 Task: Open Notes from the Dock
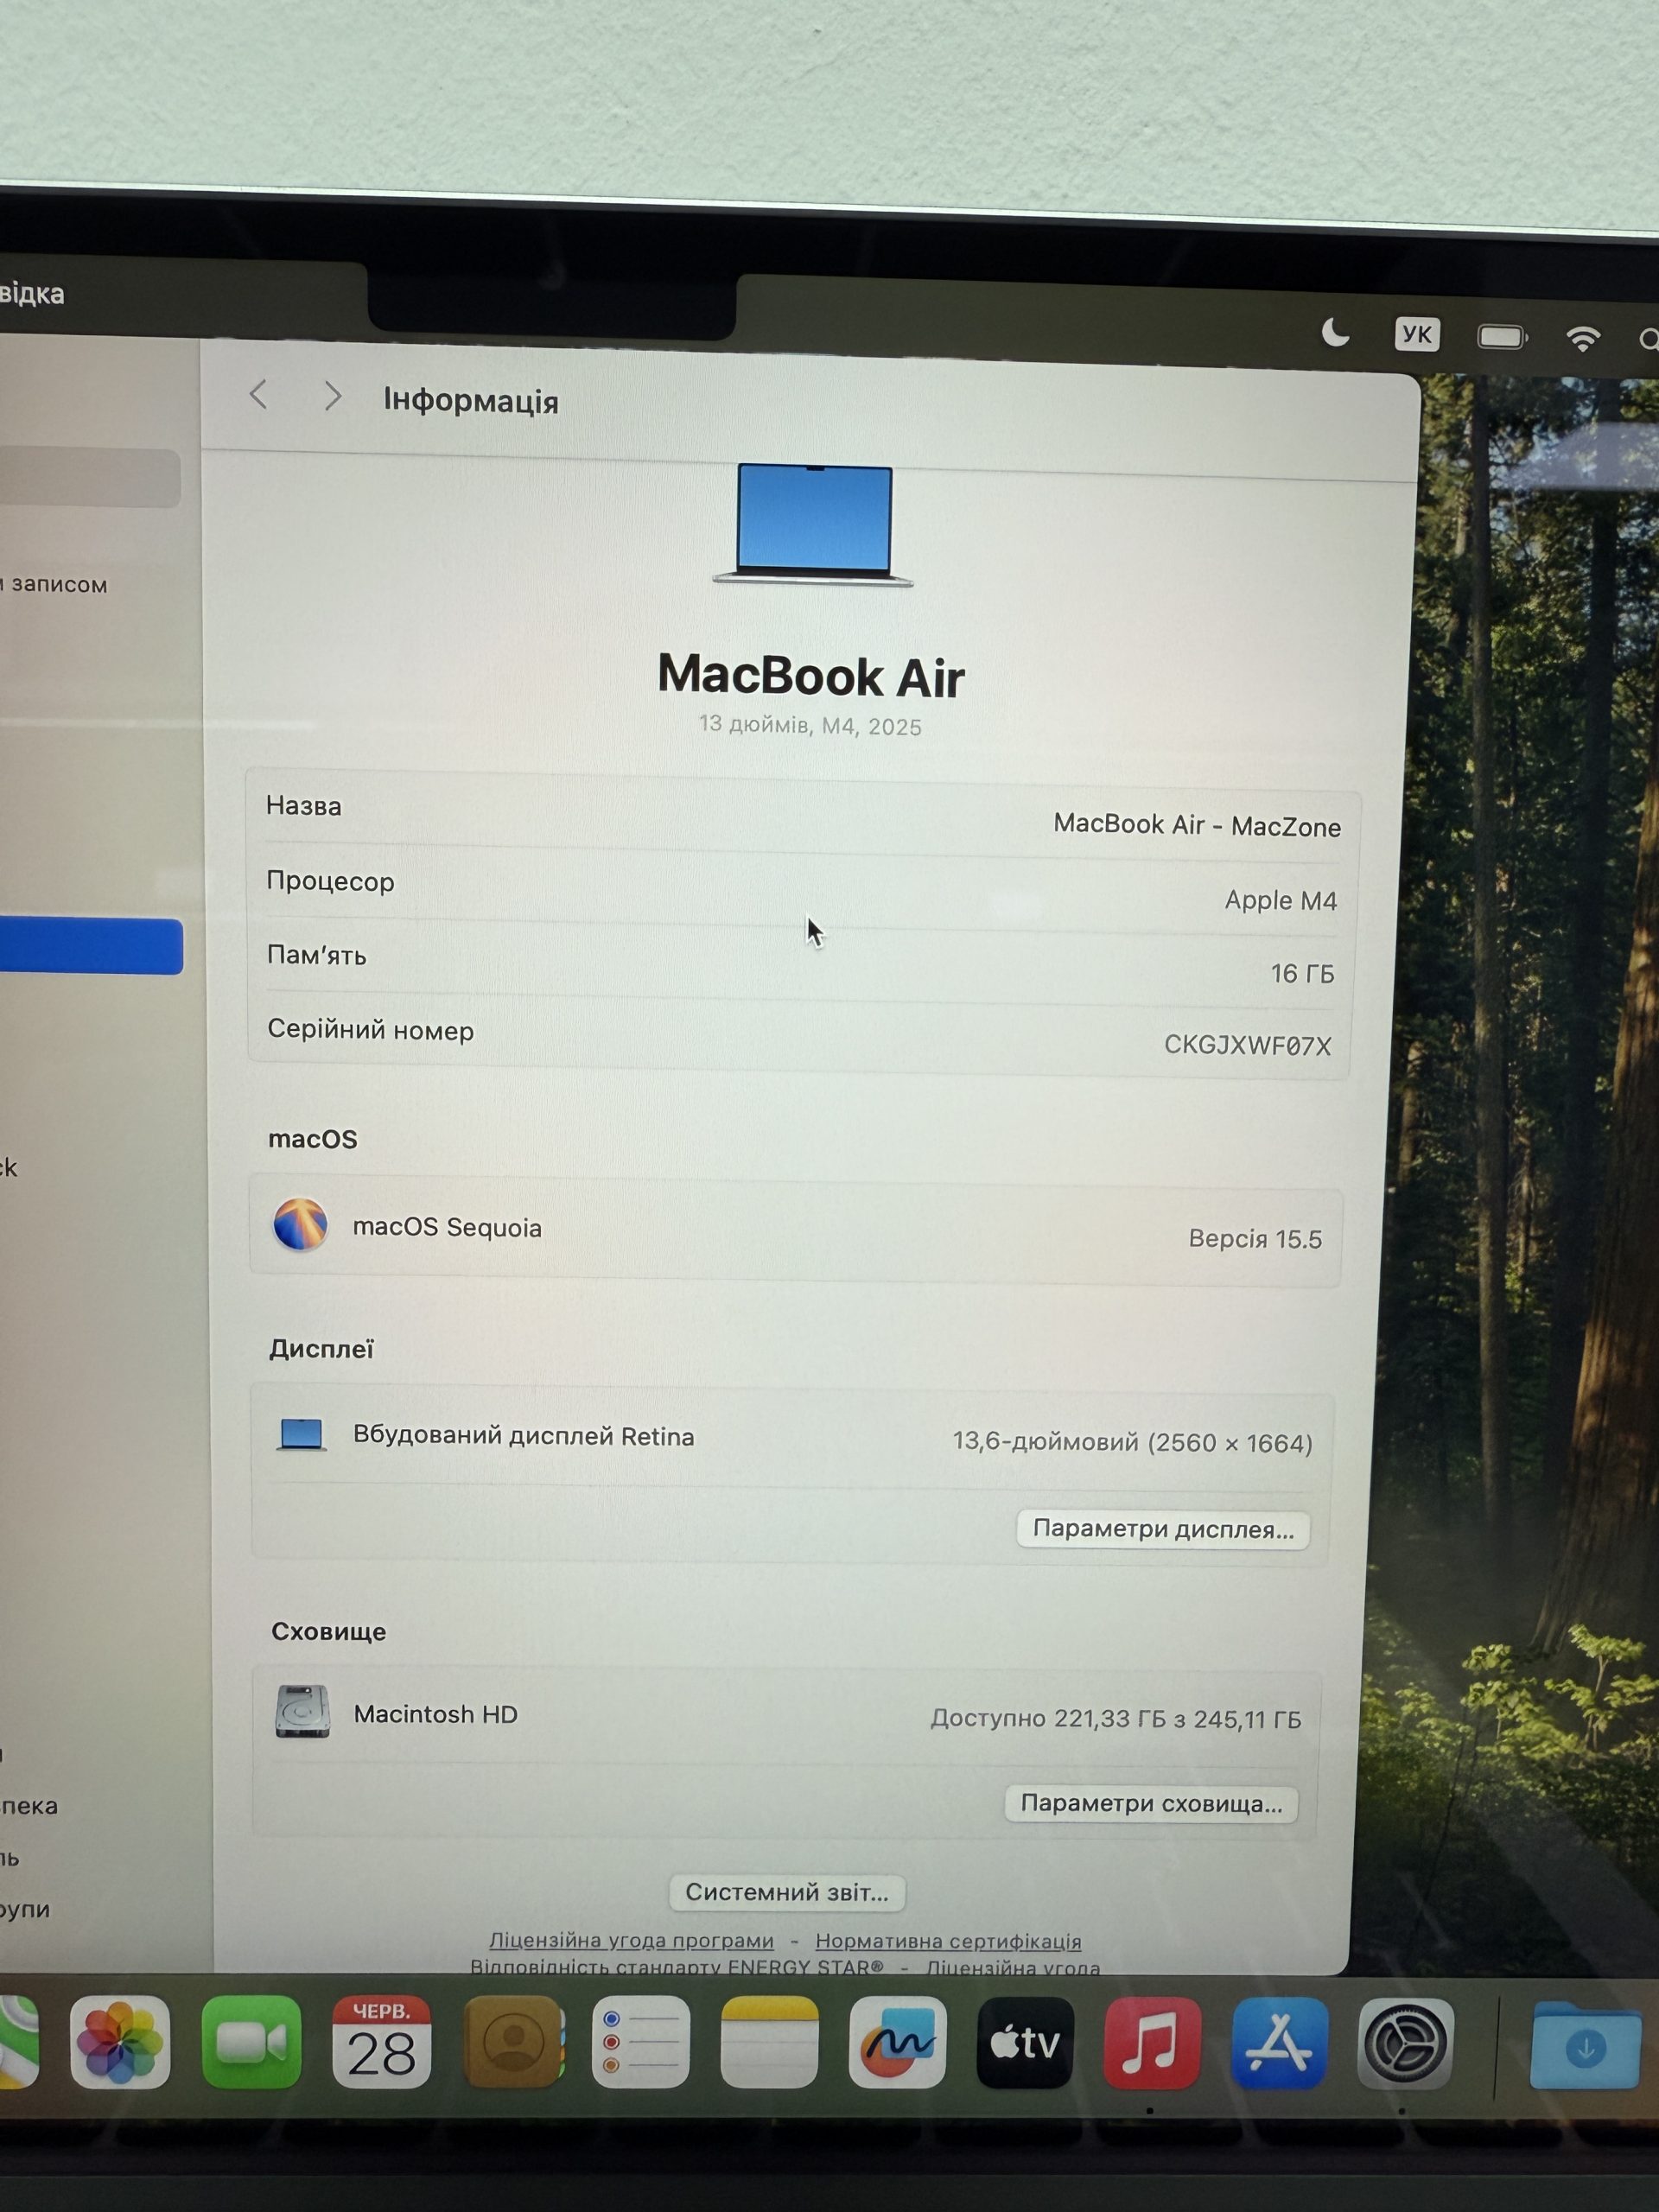coord(769,2041)
